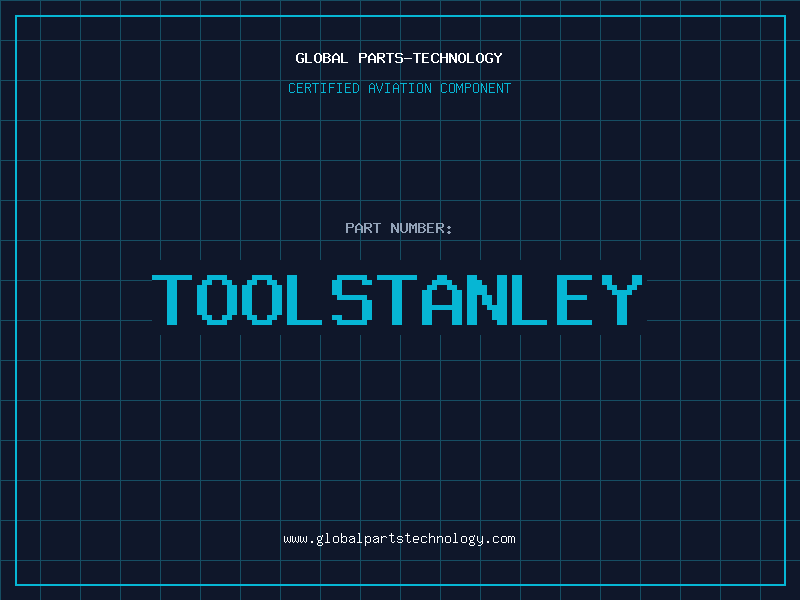Select the TOOLSTANLEY part number text
Viewport: 800px width, 600px height.
tap(397, 300)
